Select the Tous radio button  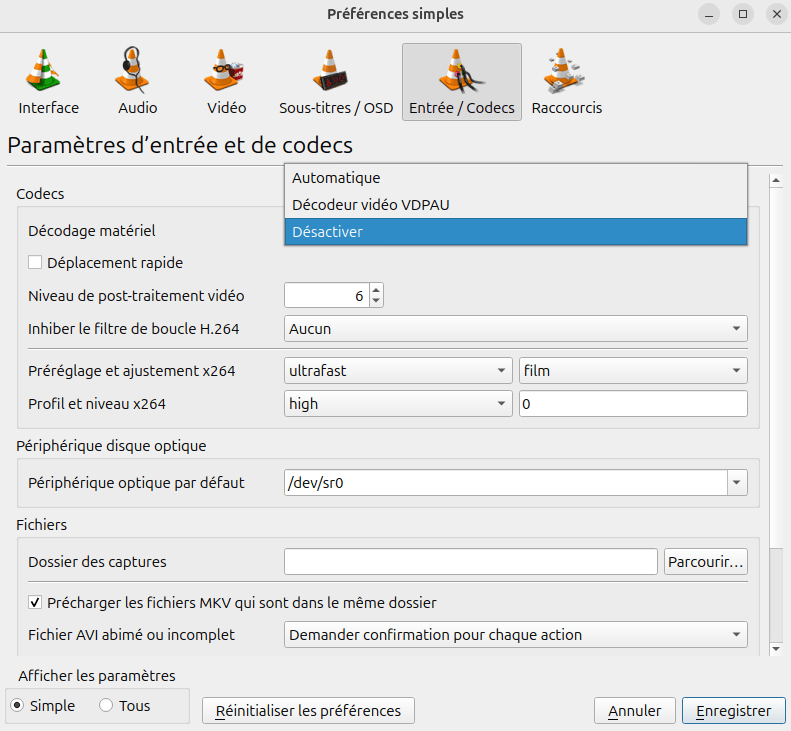click(x=106, y=706)
